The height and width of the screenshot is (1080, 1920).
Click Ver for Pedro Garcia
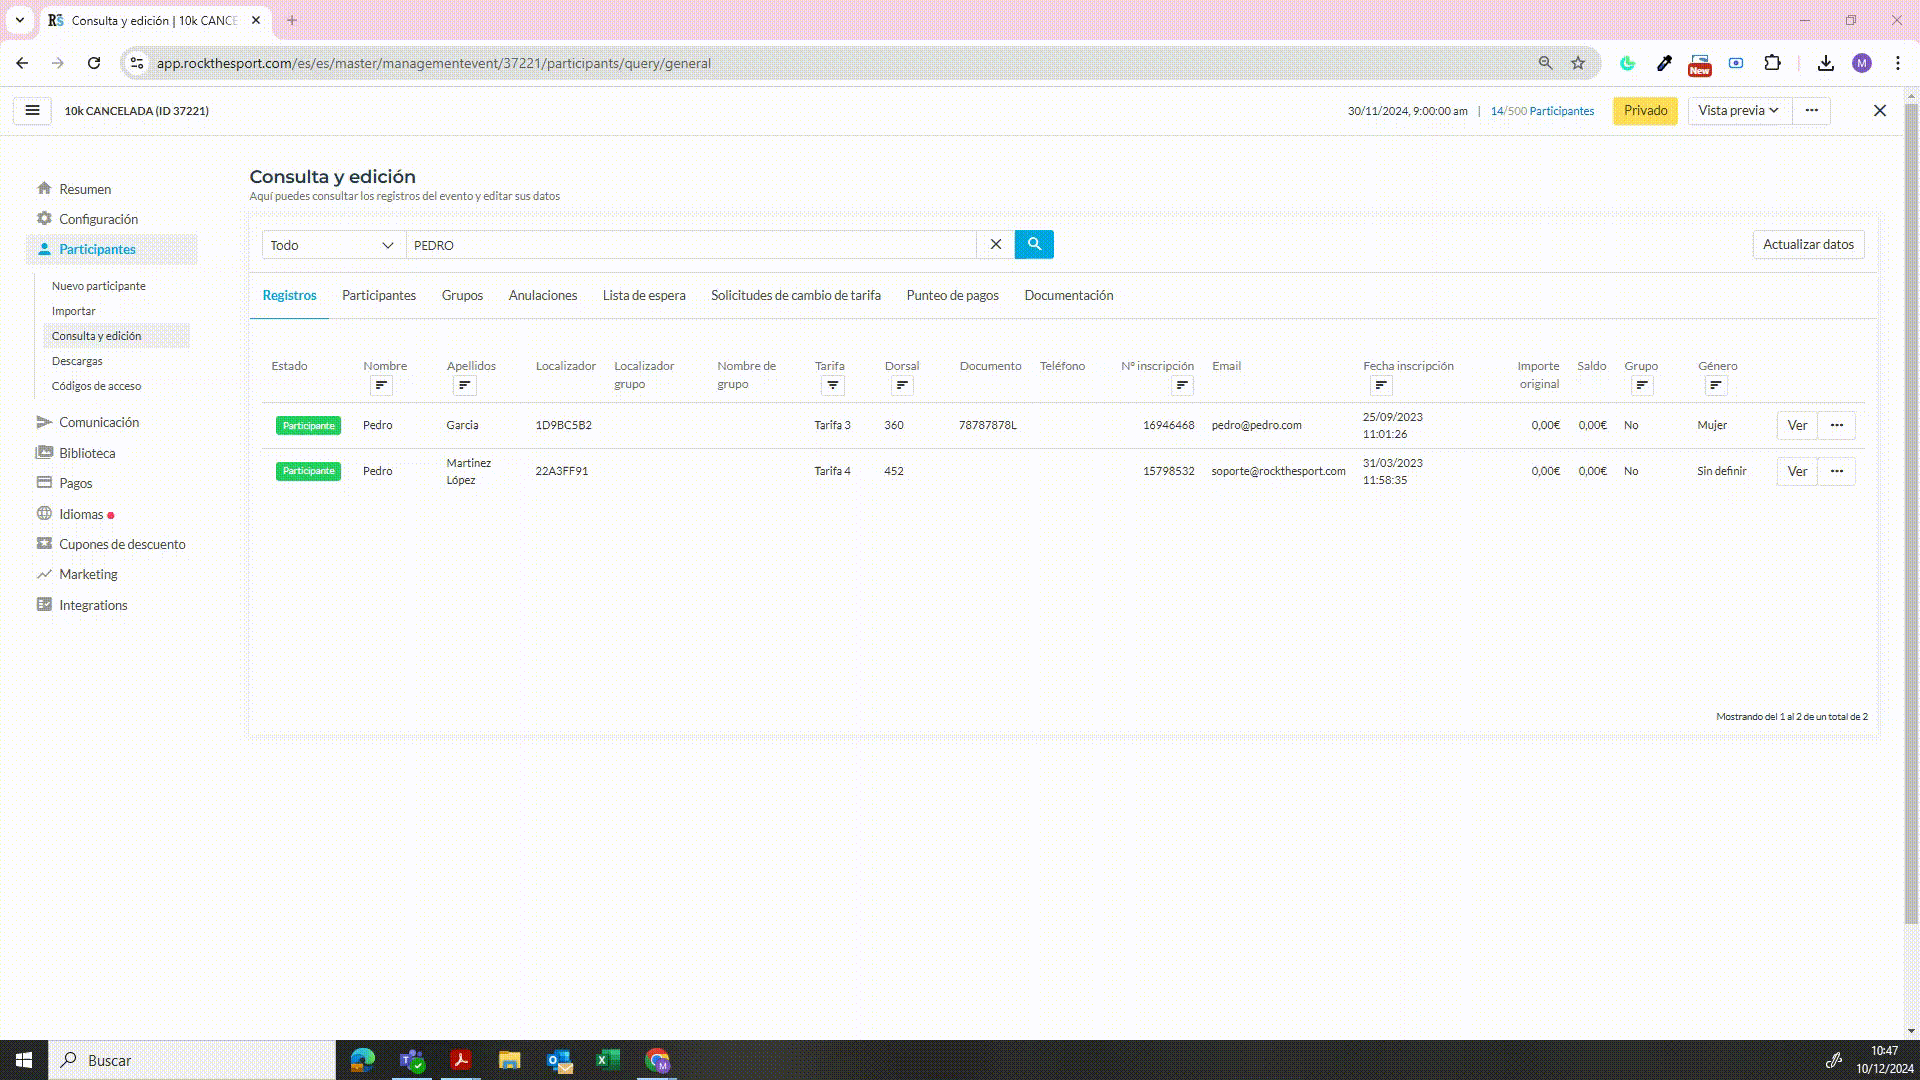click(x=1797, y=425)
